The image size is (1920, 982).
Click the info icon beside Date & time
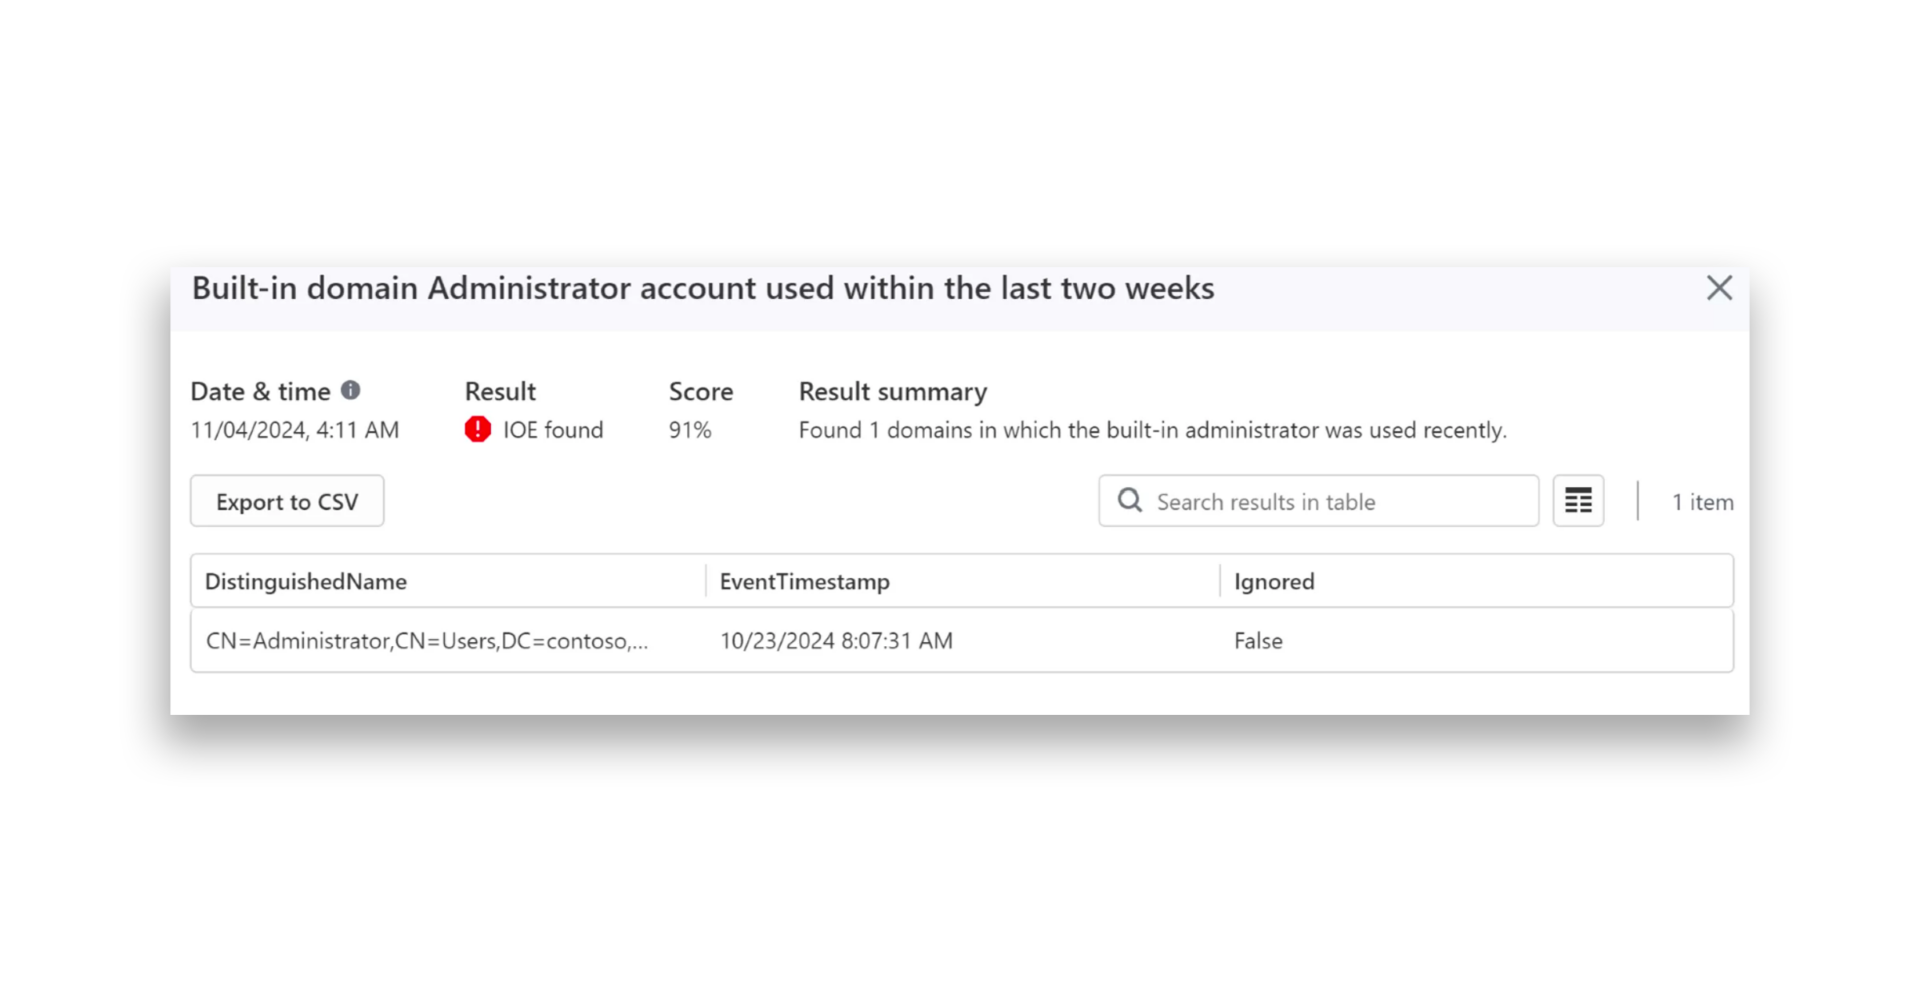click(350, 390)
